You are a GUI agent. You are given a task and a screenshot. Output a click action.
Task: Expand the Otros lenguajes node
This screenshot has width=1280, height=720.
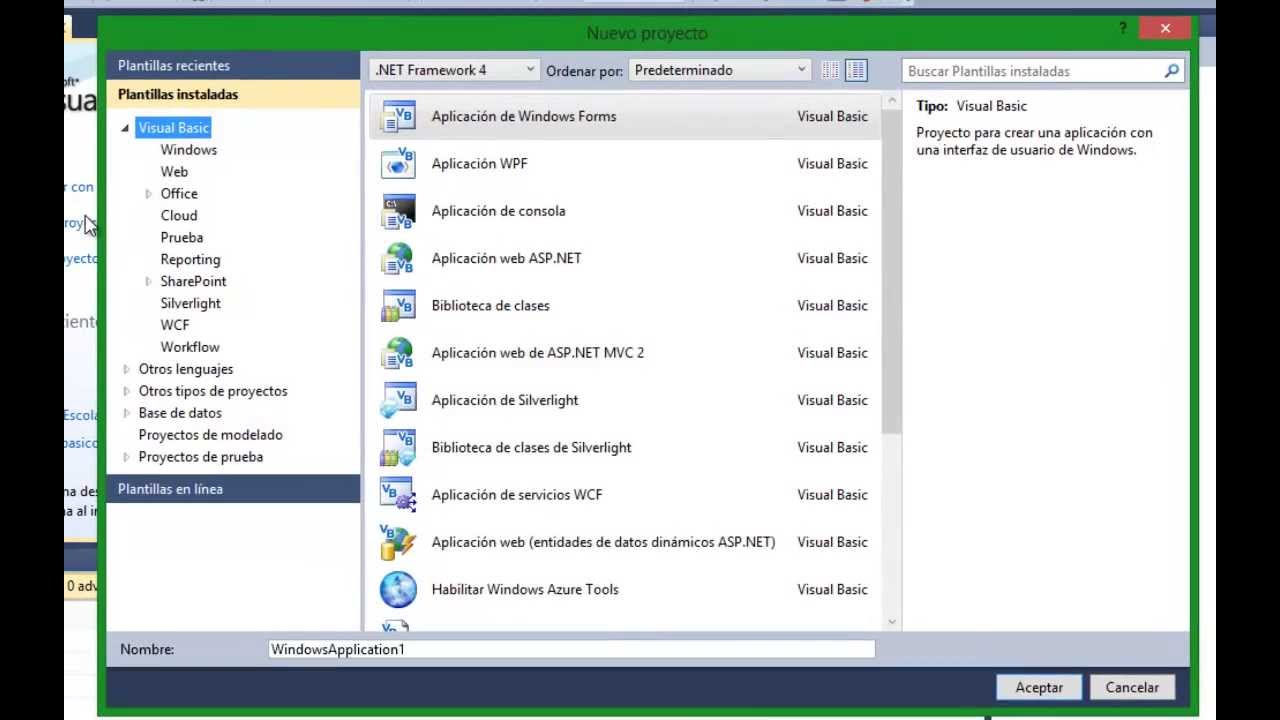(x=126, y=370)
